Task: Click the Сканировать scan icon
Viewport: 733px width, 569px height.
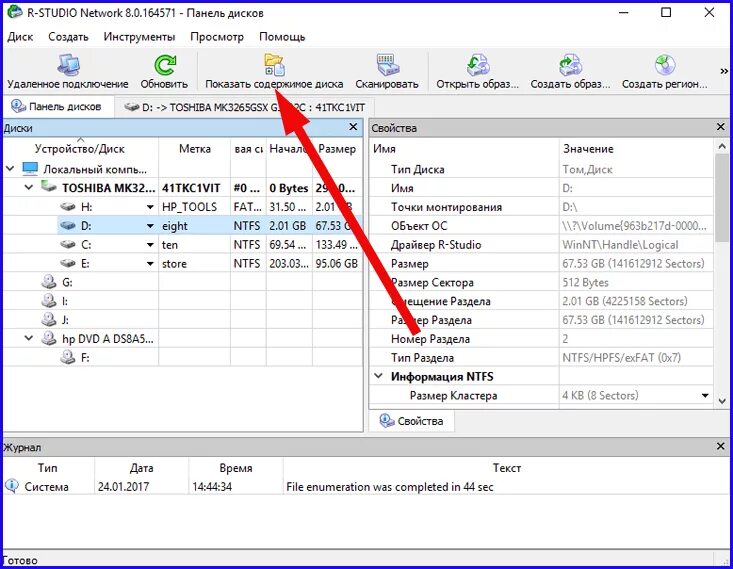Action: (x=387, y=65)
